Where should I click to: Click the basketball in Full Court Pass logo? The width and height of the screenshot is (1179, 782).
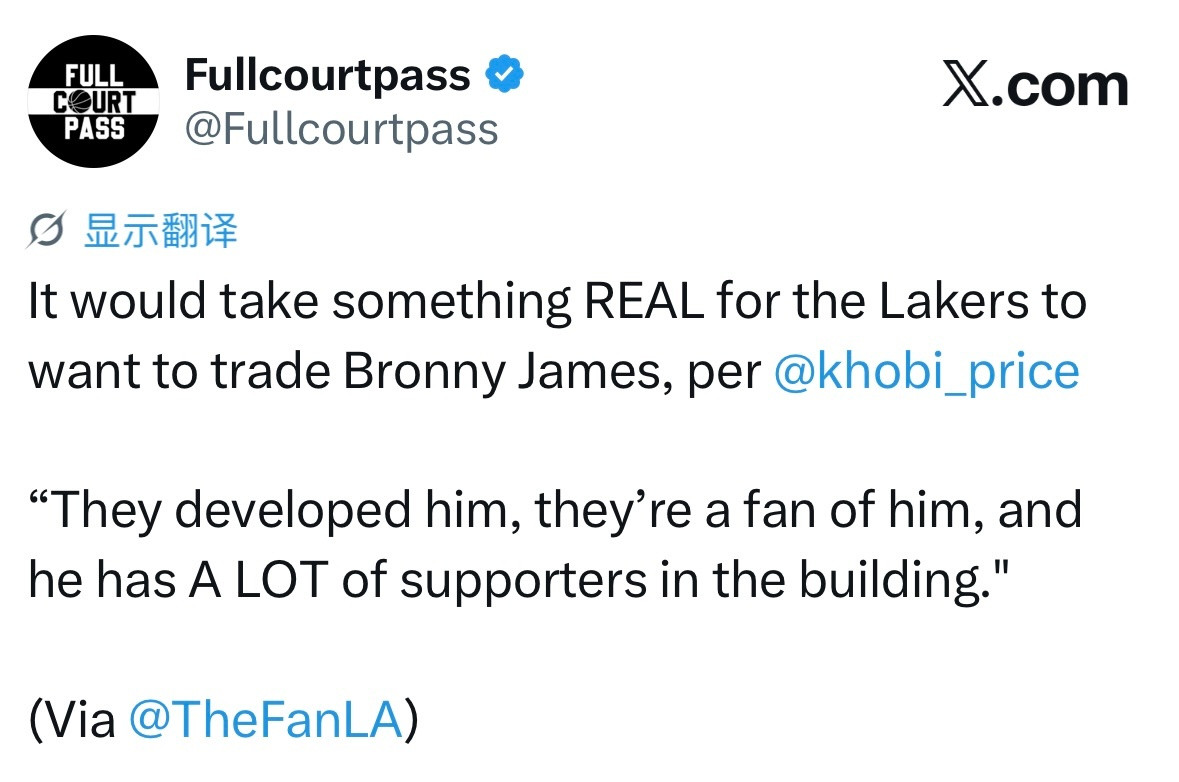coord(80,102)
